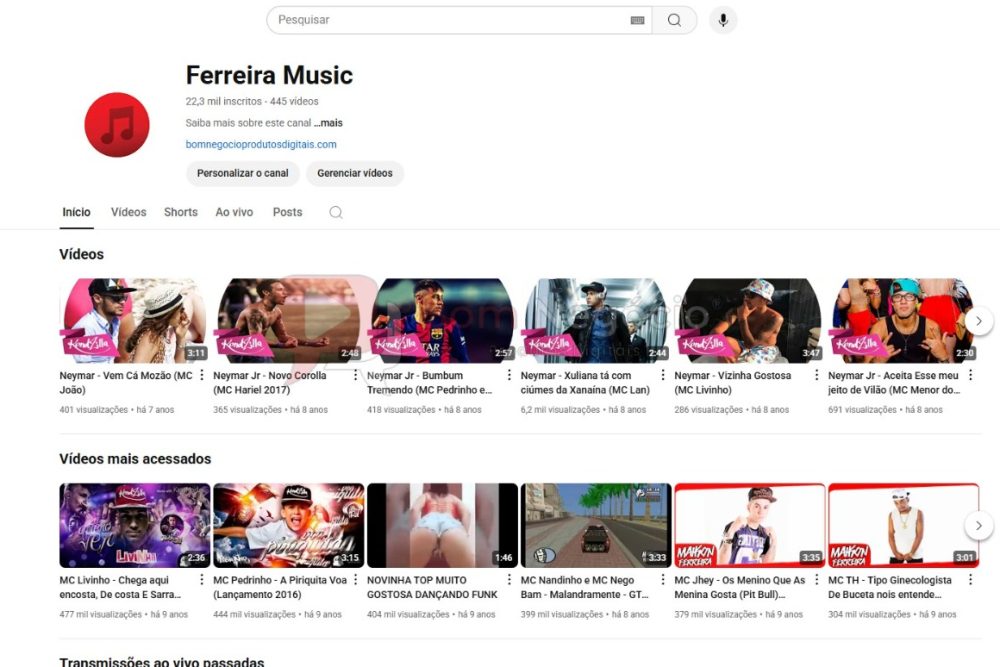Play the MC Nandinho e MC Nego Bam thumbnail
The height and width of the screenshot is (667, 1000).
[x=596, y=525]
